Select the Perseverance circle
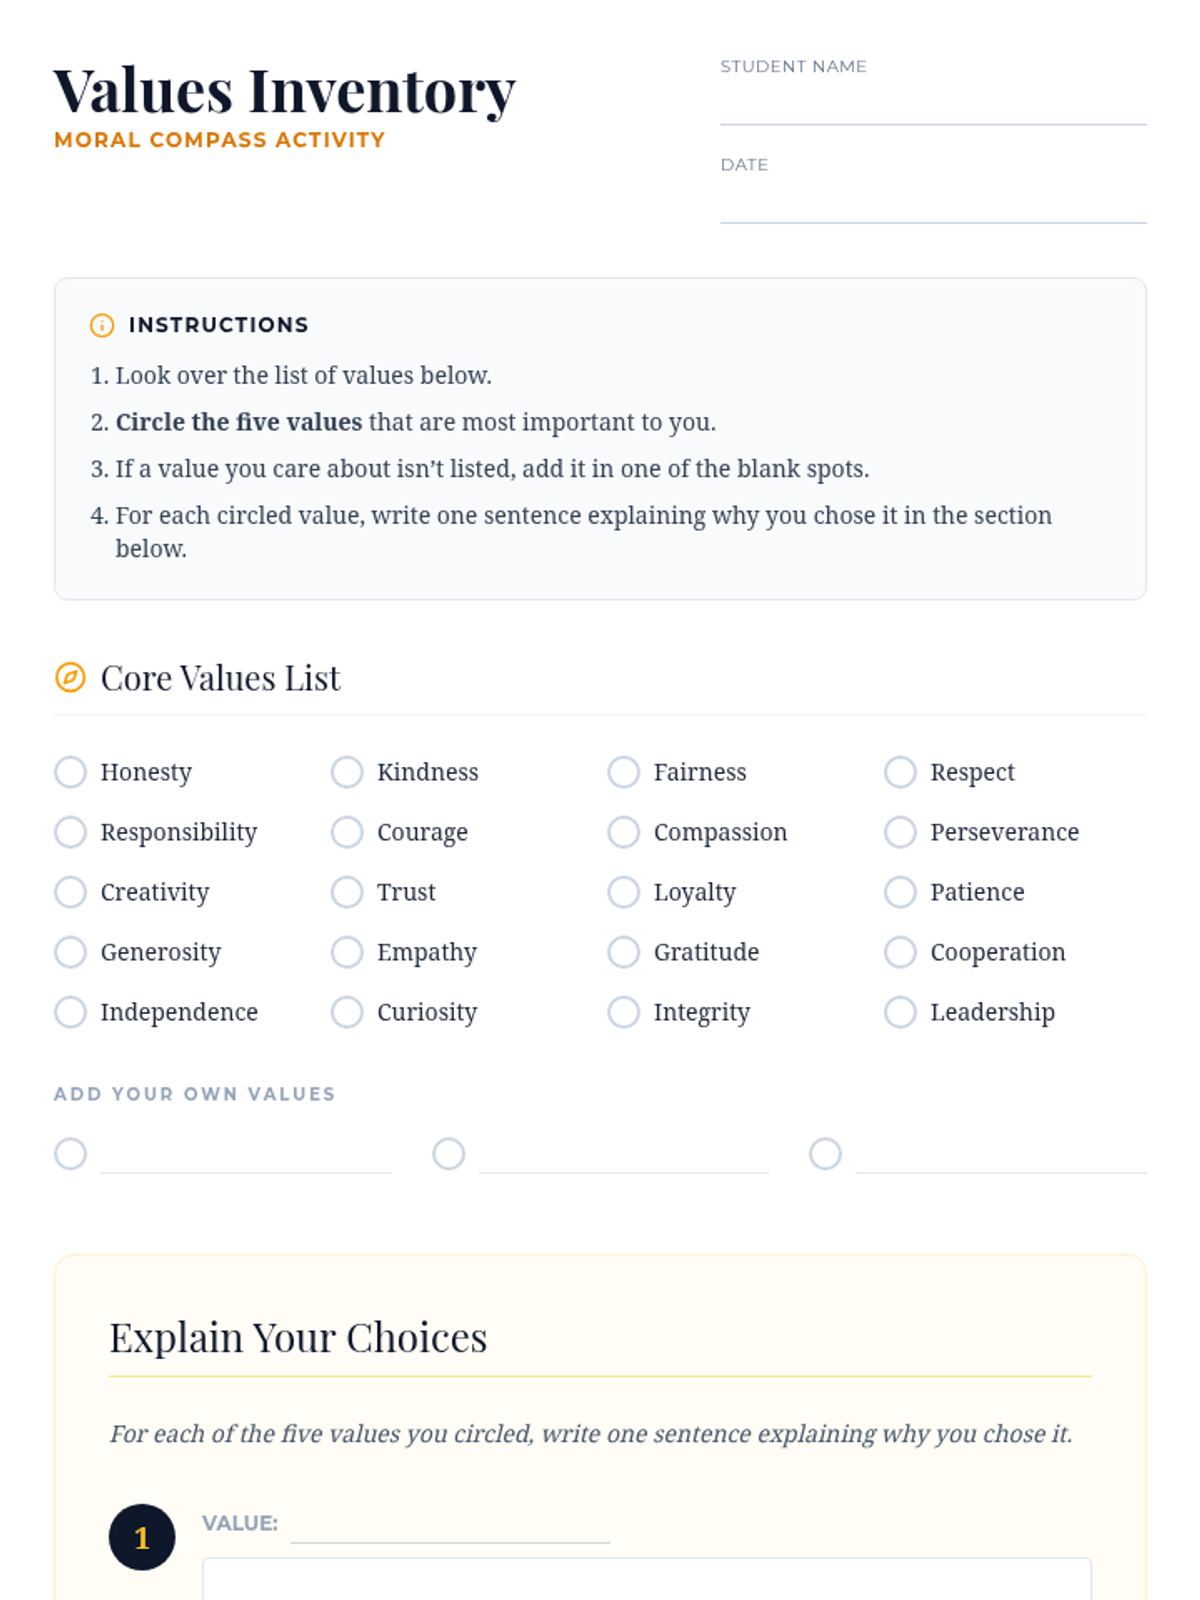 tap(900, 832)
